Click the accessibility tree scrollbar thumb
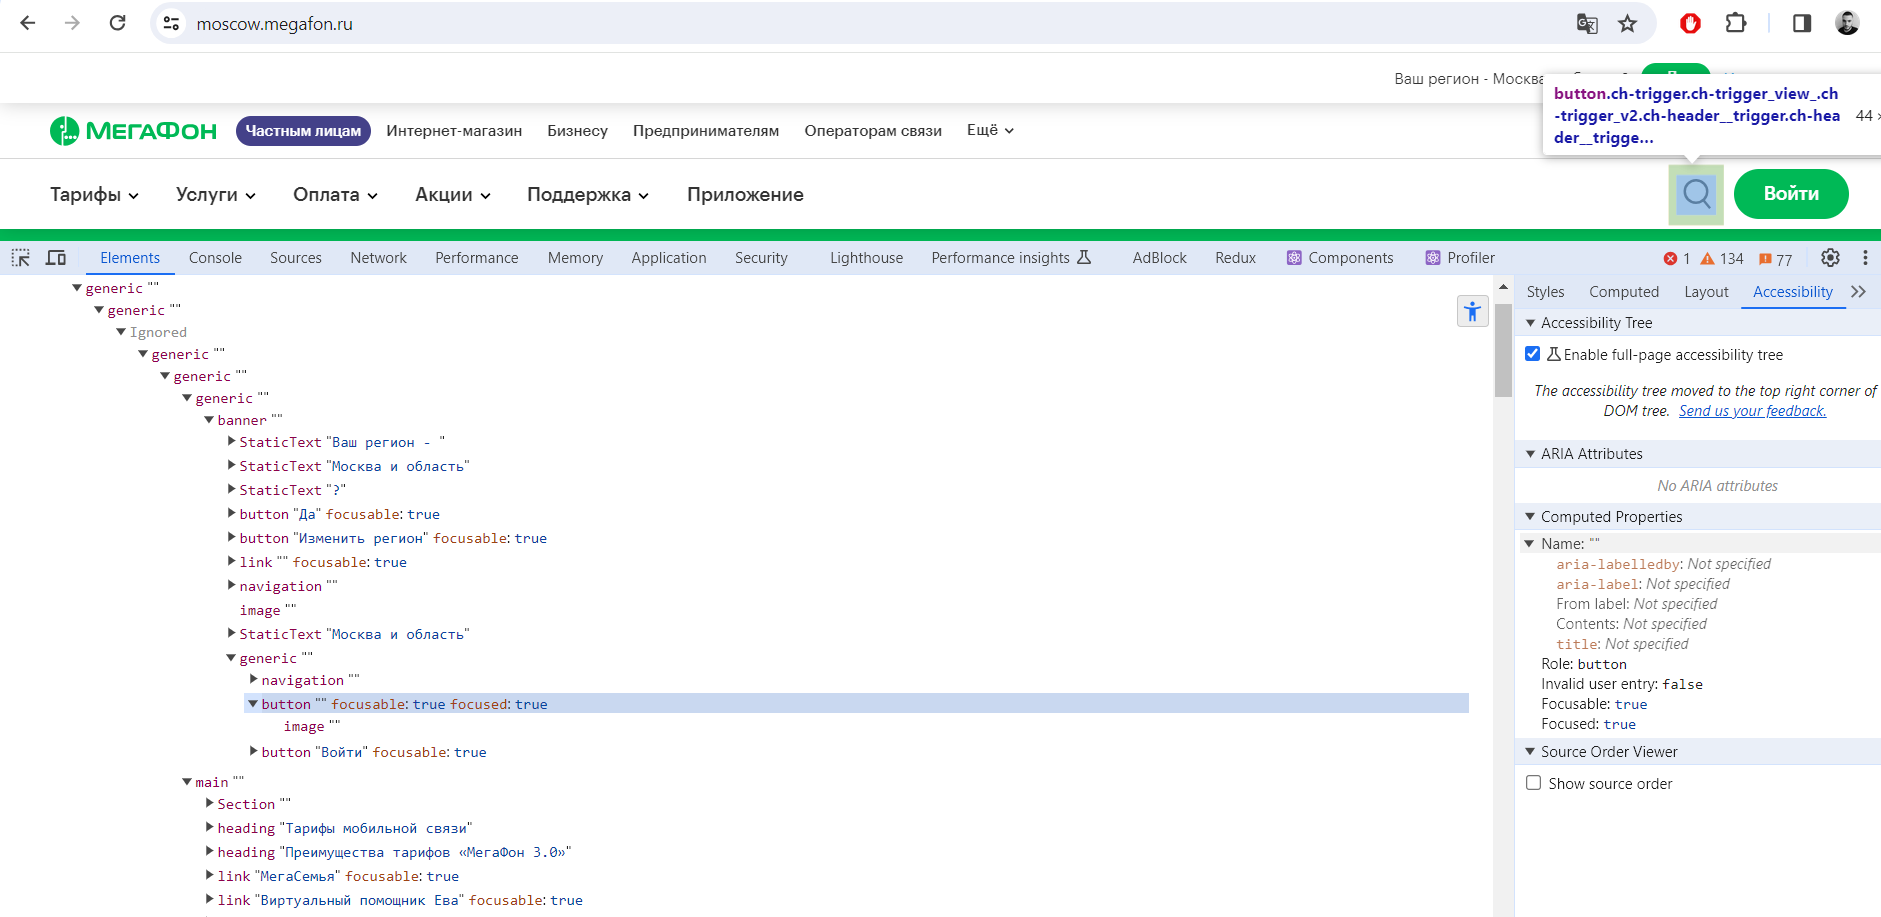The height and width of the screenshot is (917, 1881). pyautogui.click(x=1503, y=348)
